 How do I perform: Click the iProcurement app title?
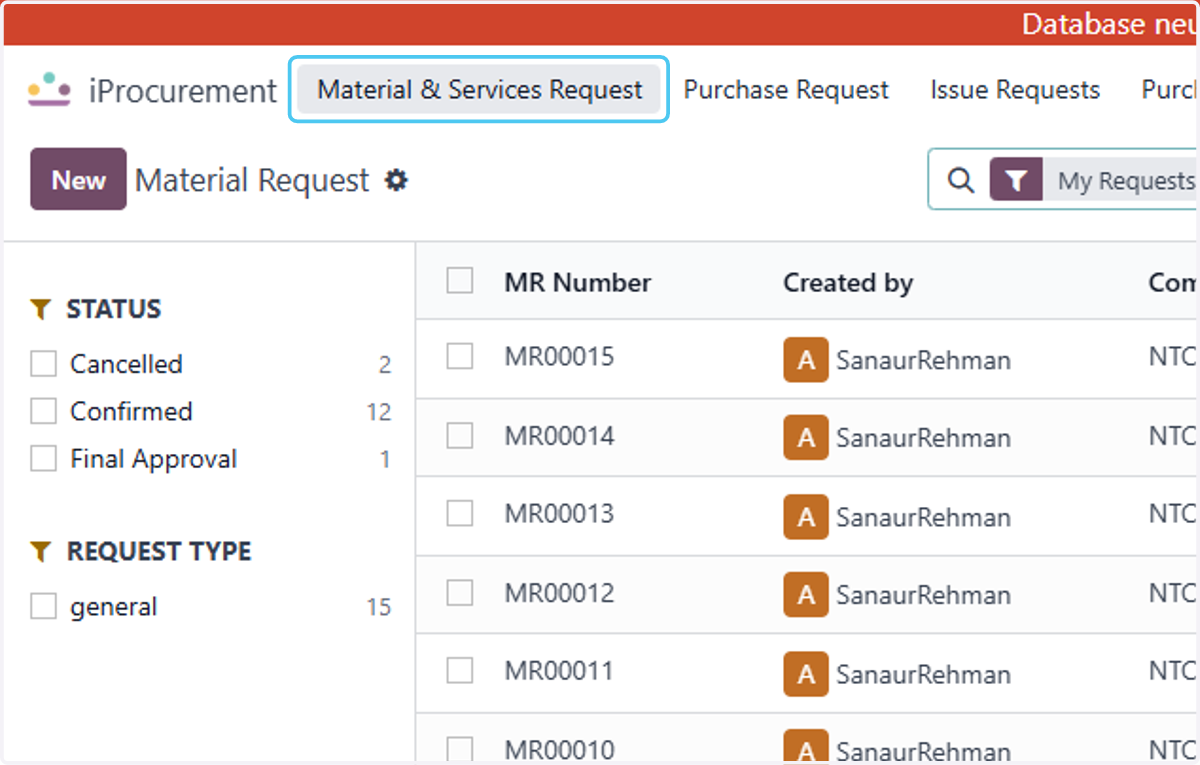(182, 91)
